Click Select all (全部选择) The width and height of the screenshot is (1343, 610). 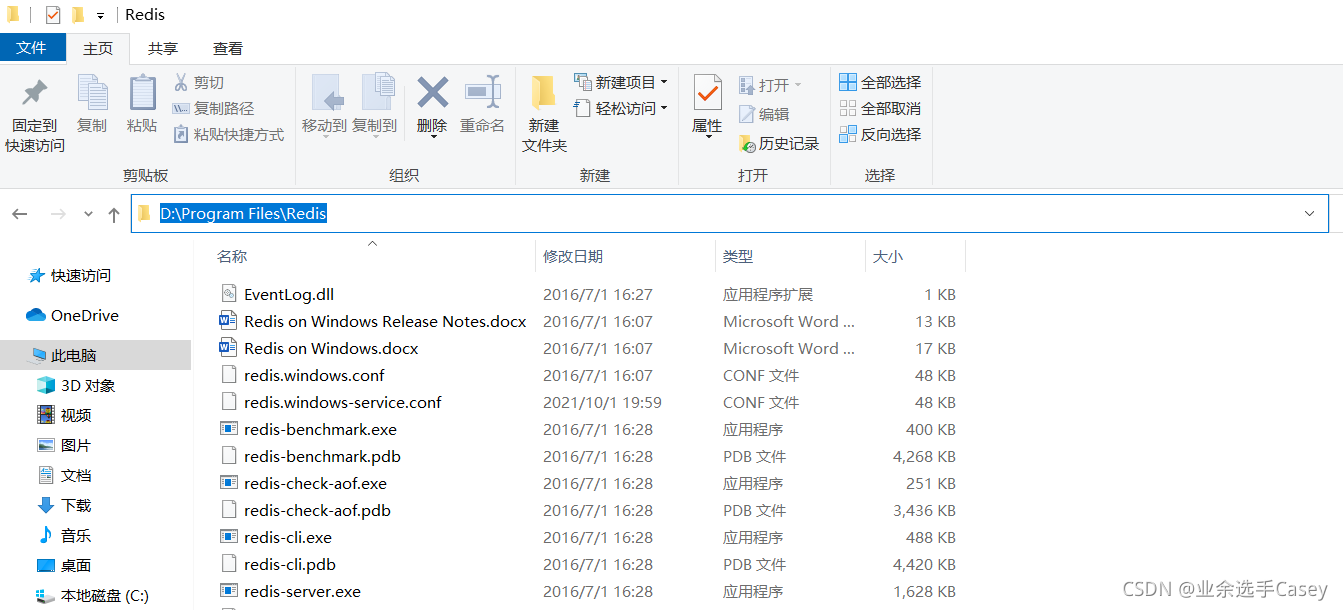[880, 82]
